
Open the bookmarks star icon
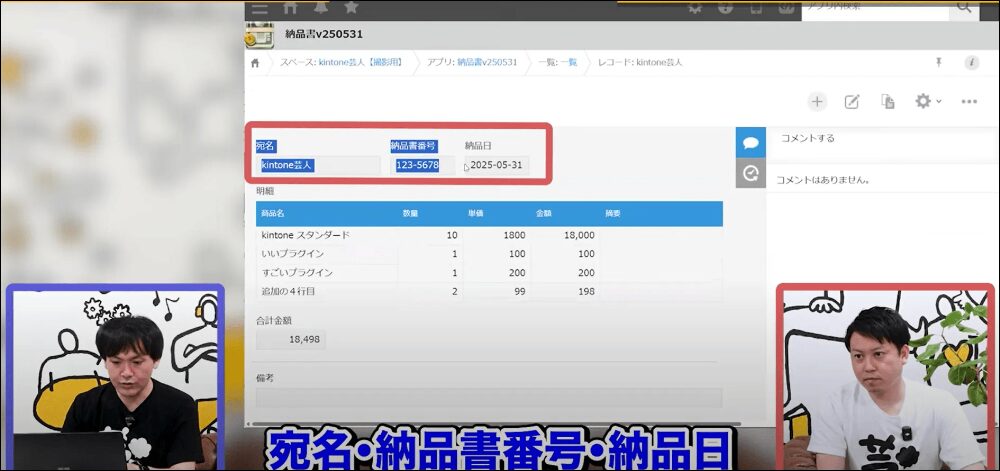(351, 8)
